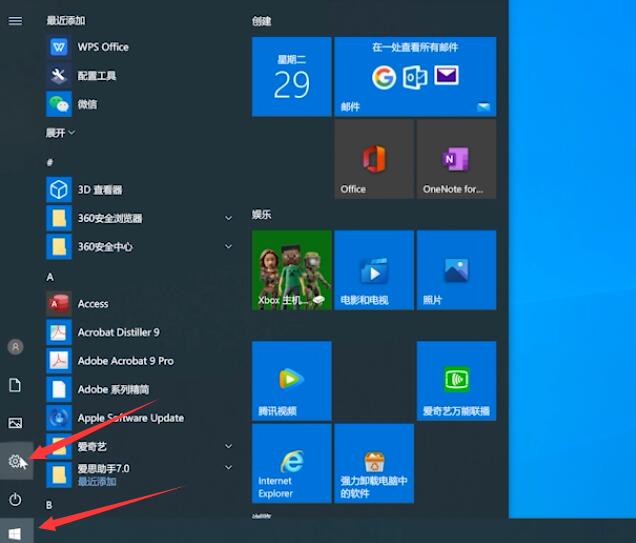Open the 360安全中心 folder
Image resolution: width=636 pixels, height=543 pixels.
[140, 247]
